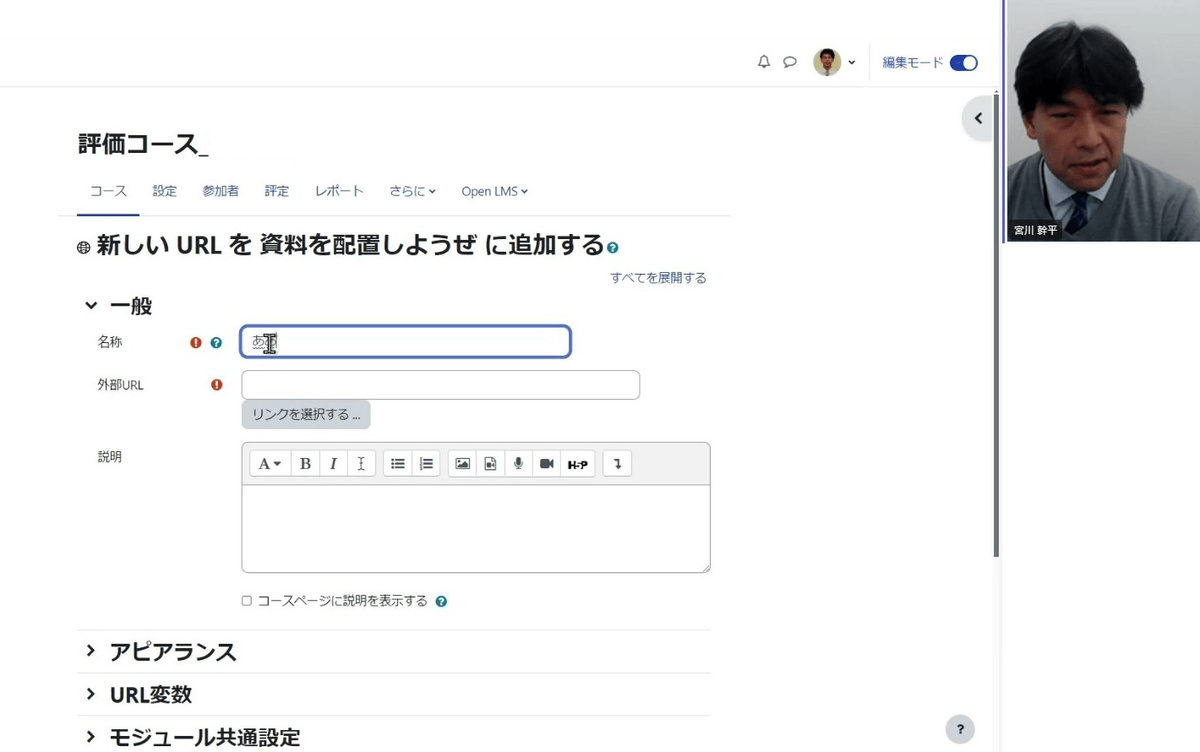Insert H5P content via toolbar
The image size is (1200, 752).
pos(578,464)
